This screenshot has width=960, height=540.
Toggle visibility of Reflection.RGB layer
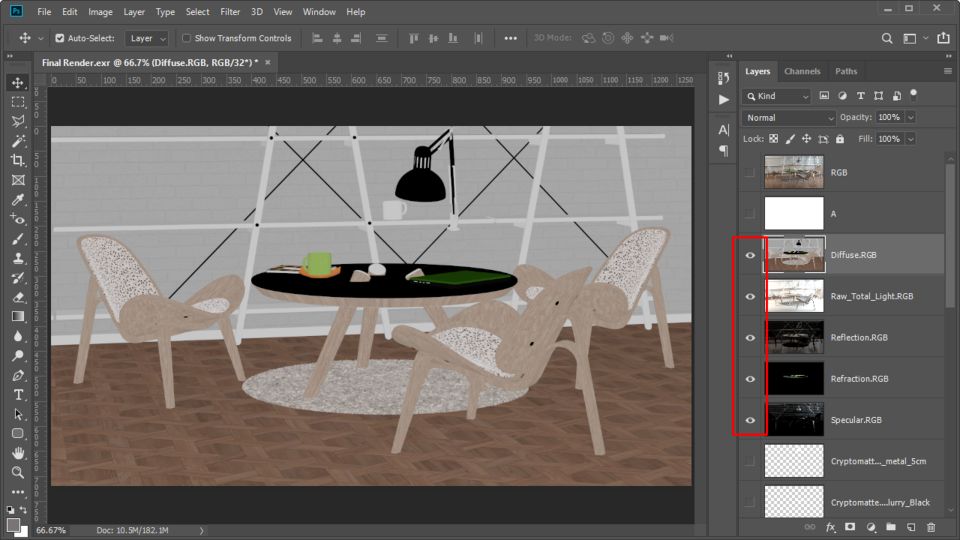pyautogui.click(x=750, y=338)
